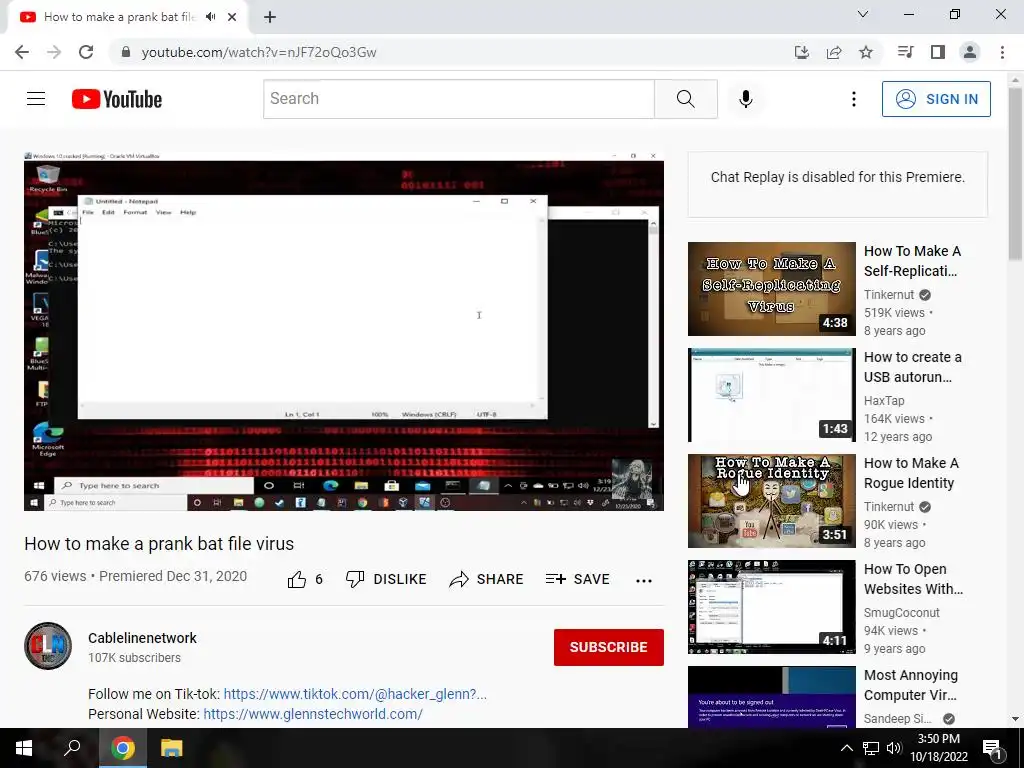The width and height of the screenshot is (1024, 768).
Task: Open 'How To Make A Self-Replicati...' title
Action: pyautogui.click(x=912, y=261)
